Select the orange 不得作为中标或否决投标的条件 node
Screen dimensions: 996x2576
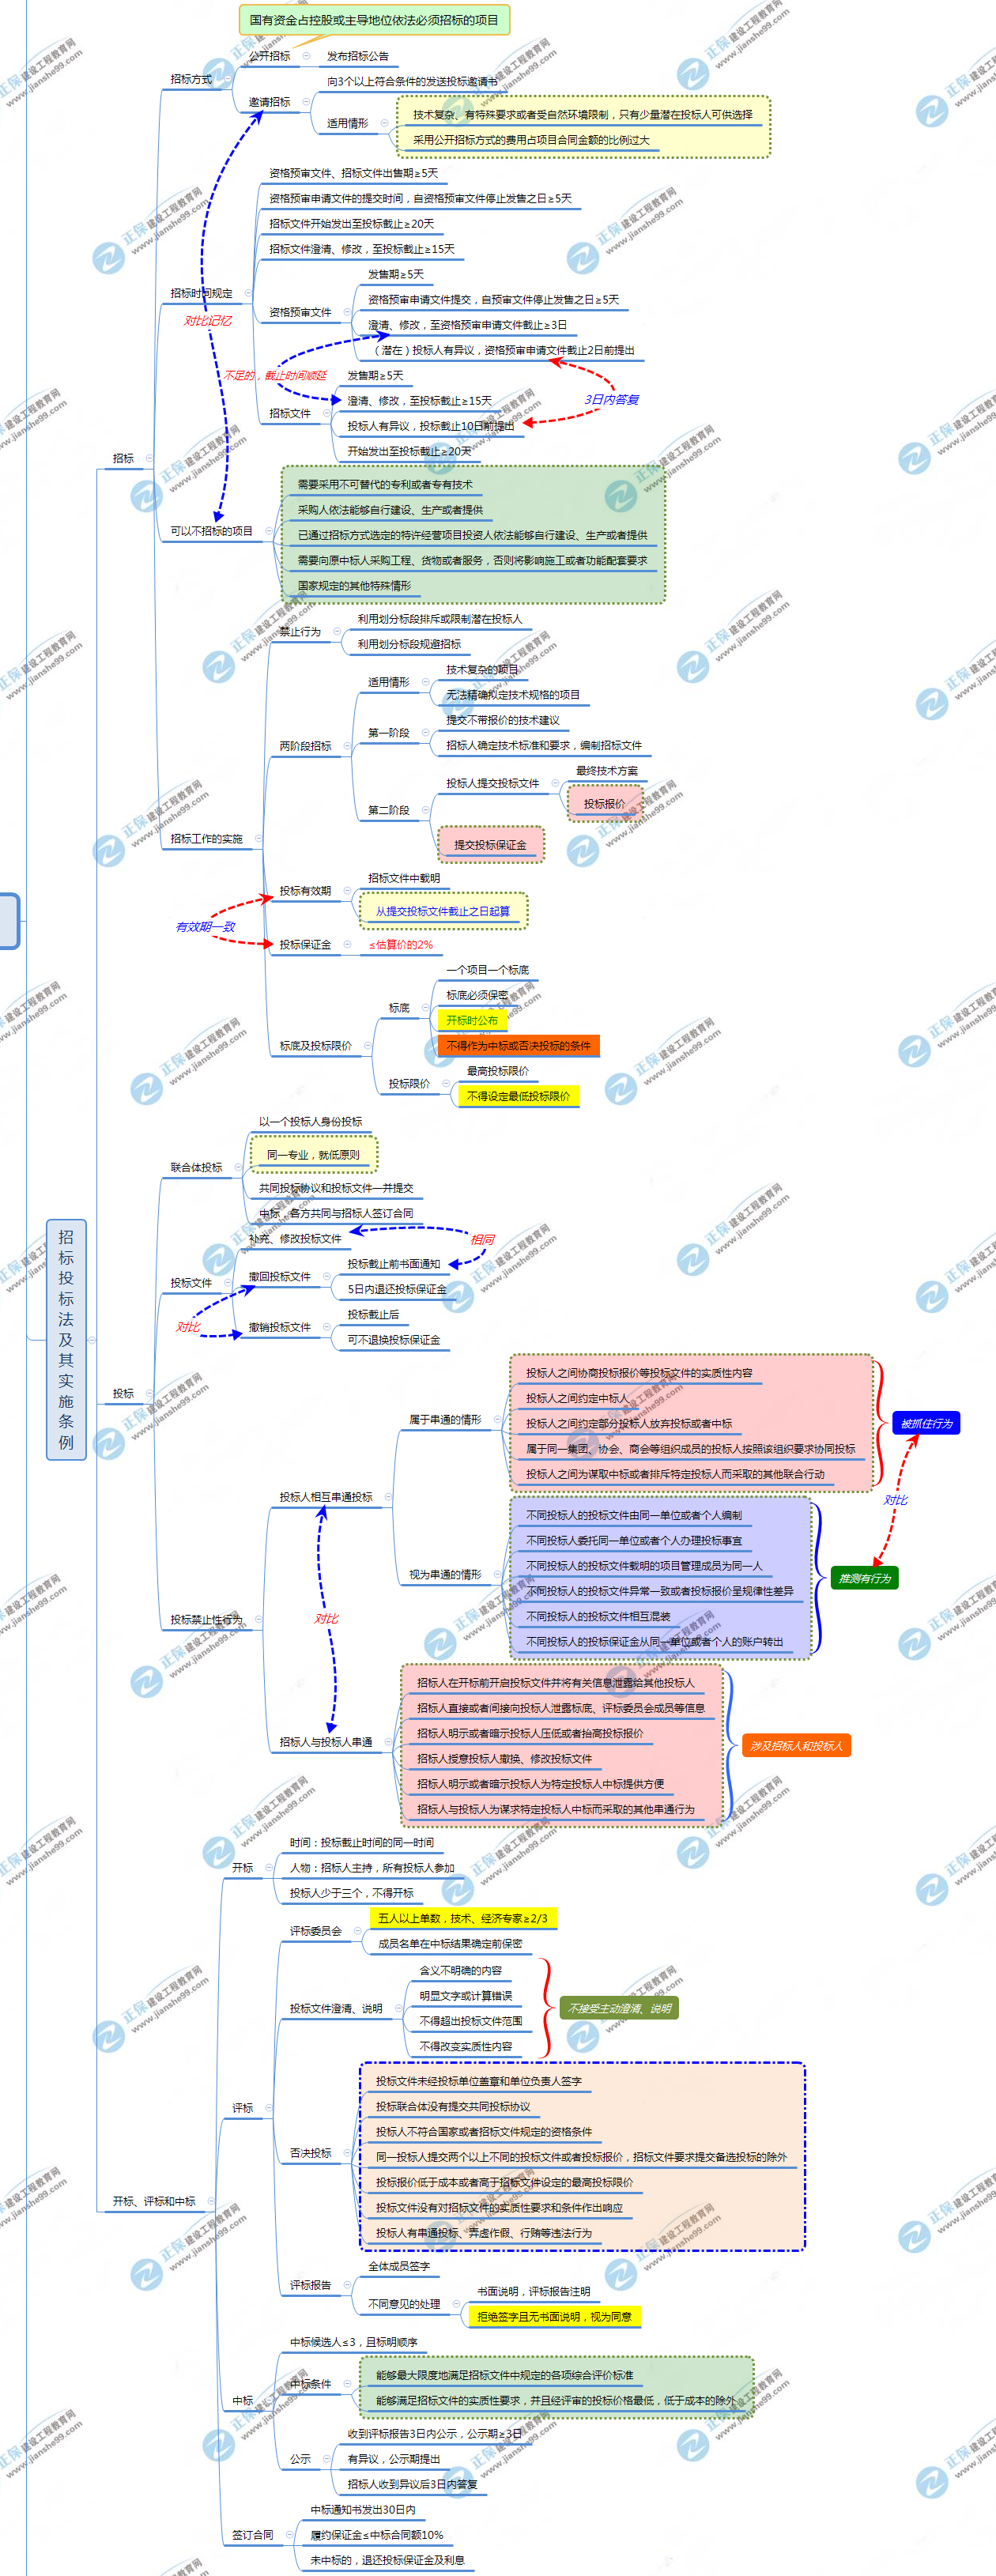click(x=517, y=1046)
